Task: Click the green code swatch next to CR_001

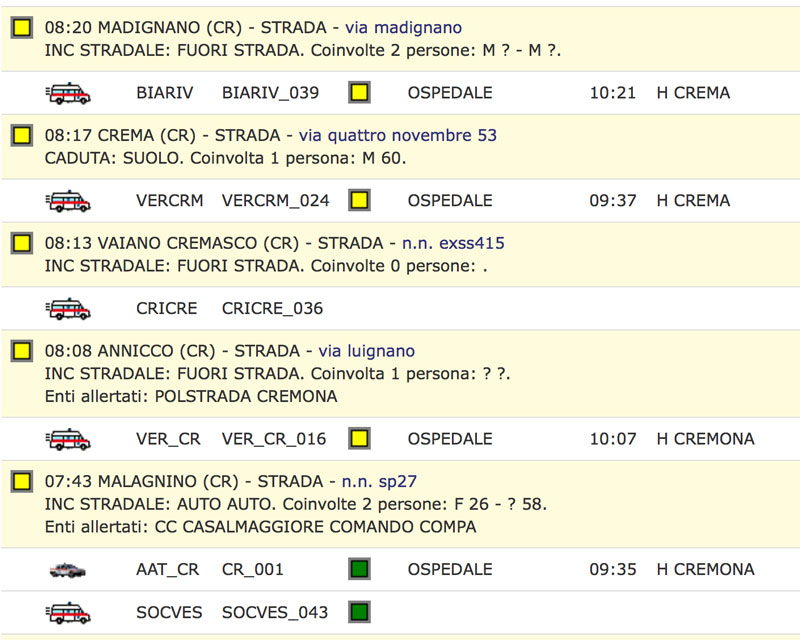Action: (359, 569)
